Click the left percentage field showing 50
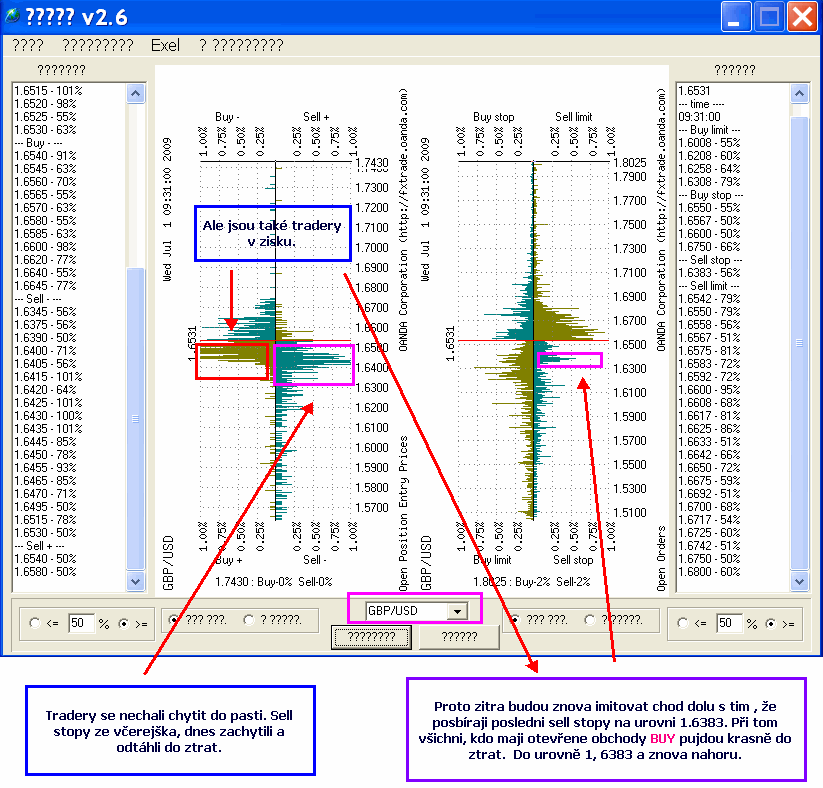 click(79, 623)
